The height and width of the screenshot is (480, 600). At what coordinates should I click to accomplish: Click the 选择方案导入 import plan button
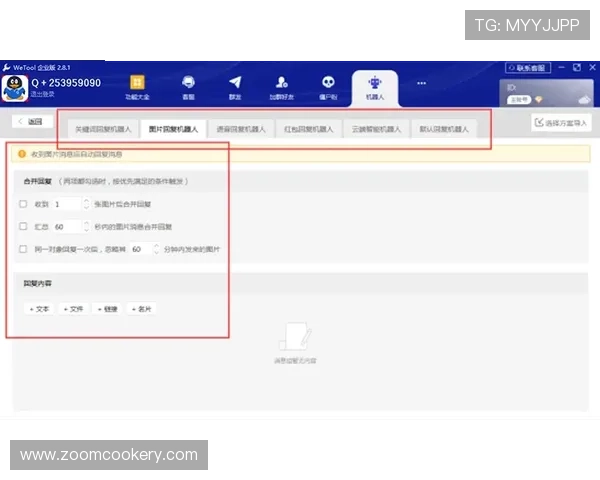pyautogui.click(x=561, y=123)
